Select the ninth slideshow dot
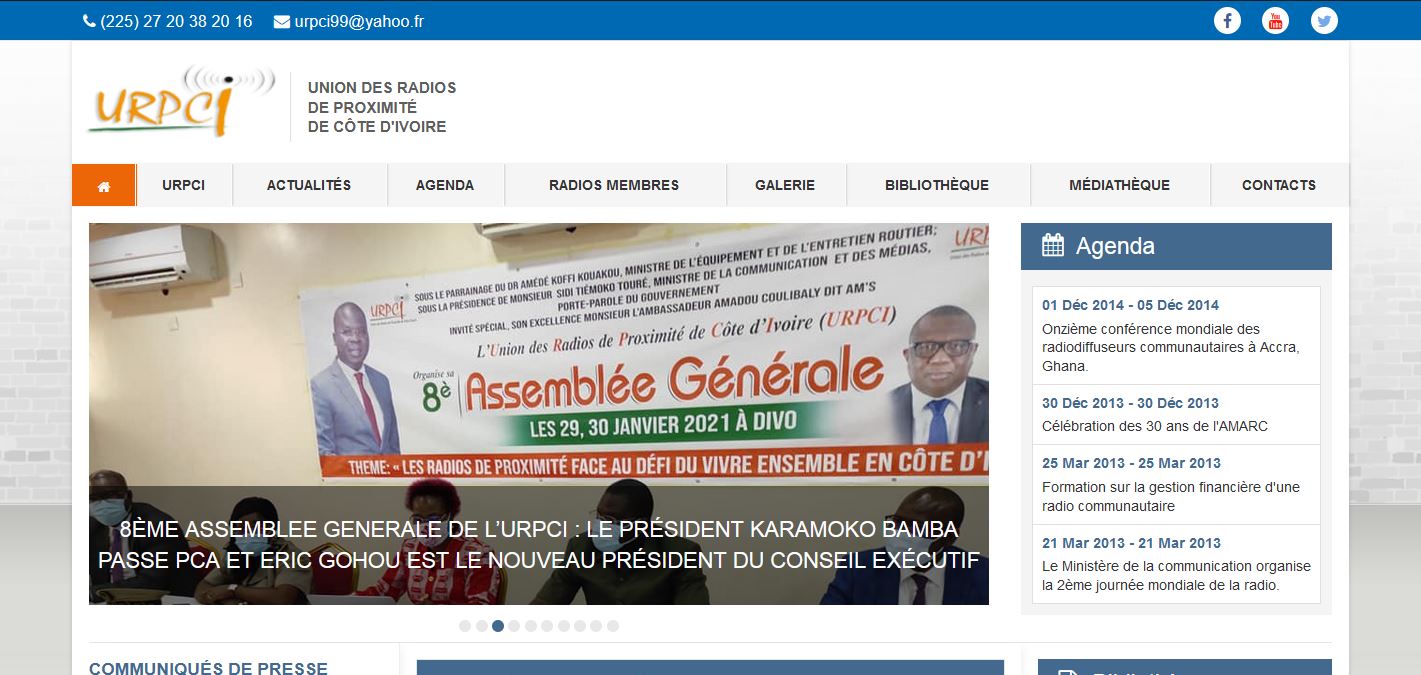This screenshot has width=1421, height=675. click(596, 626)
